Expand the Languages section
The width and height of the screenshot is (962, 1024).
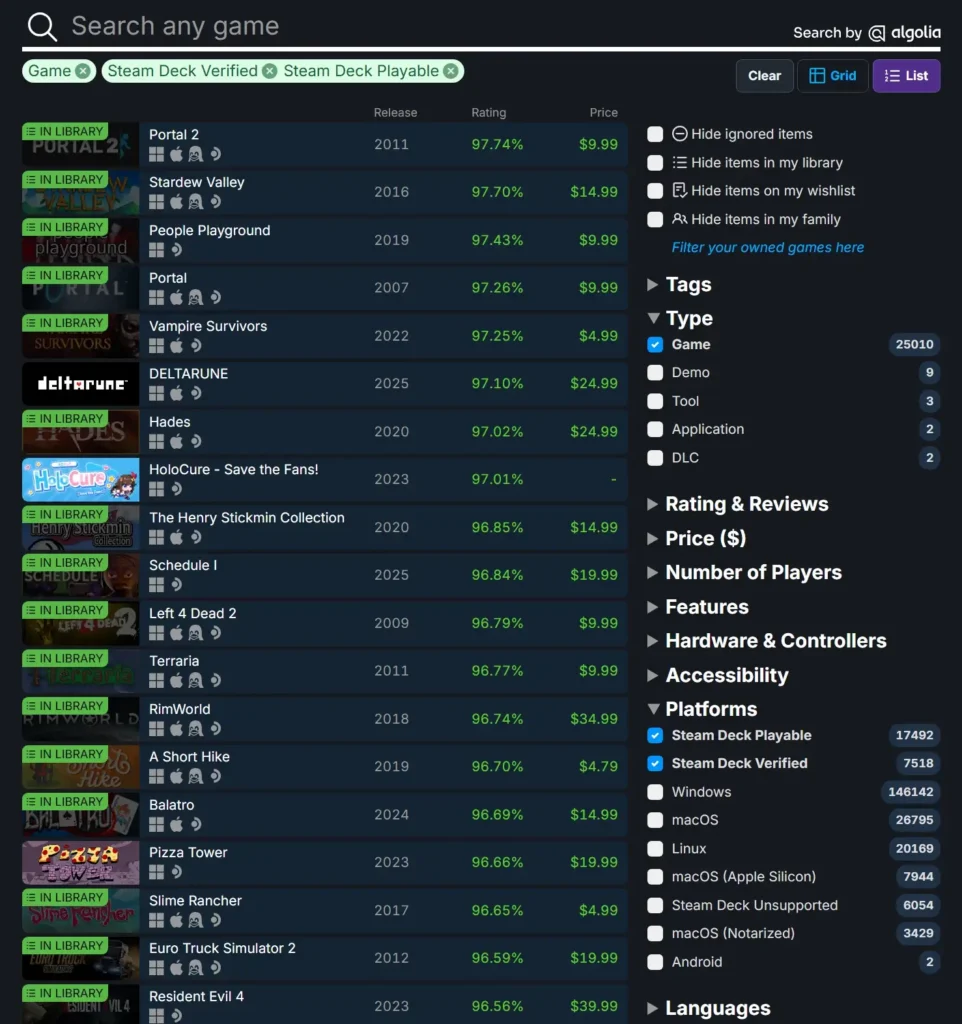(x=709, y=1008)
